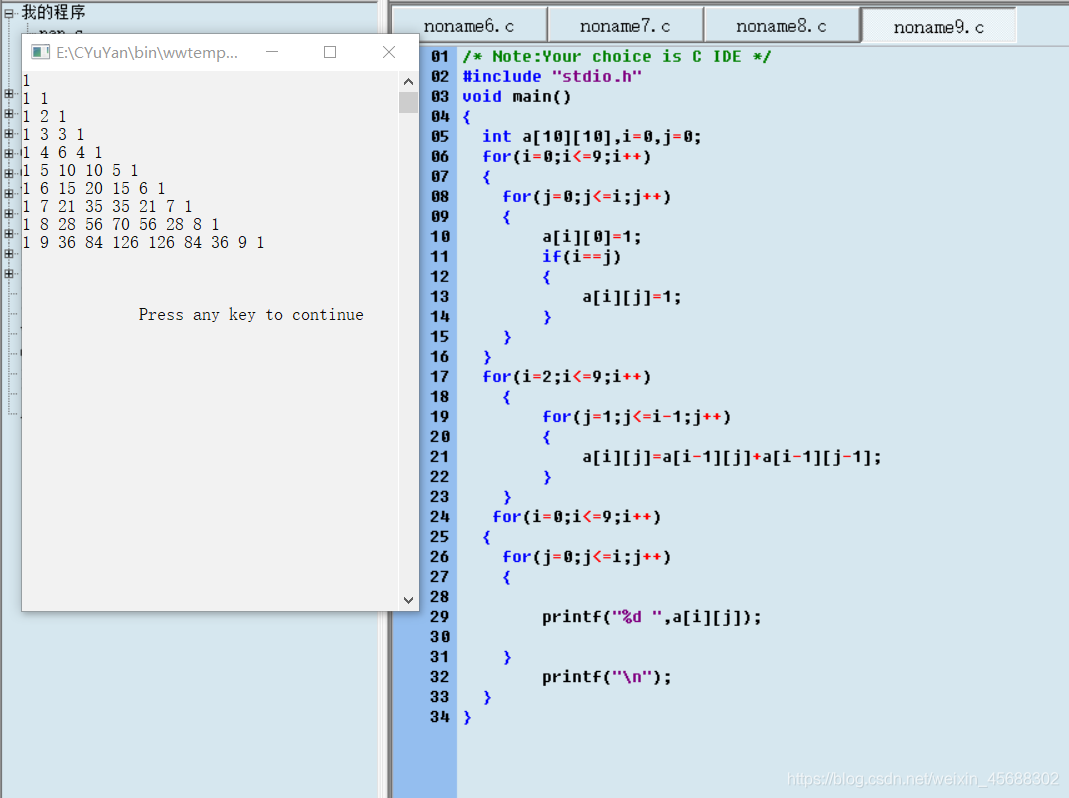1069x798 pixels.
Task: Click the 'printf("\n");' line
Action: point(607,677)
